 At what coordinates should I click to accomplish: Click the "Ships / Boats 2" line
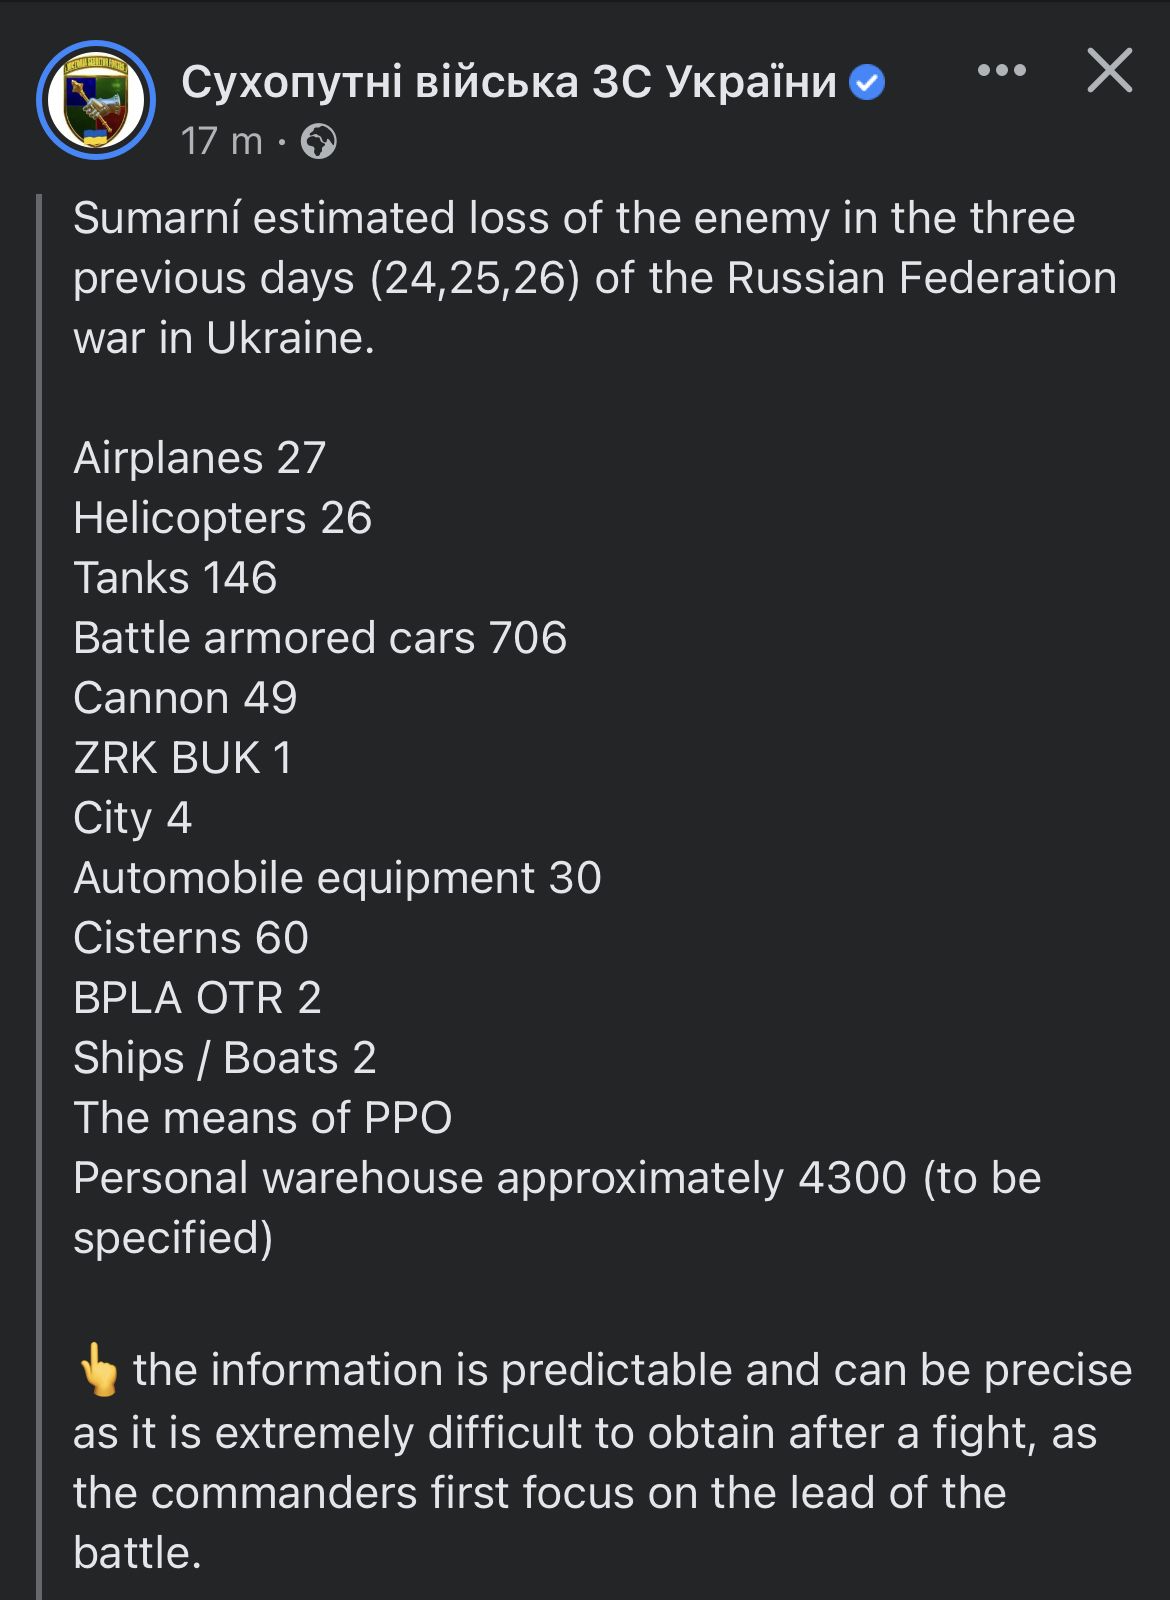tap(225, 1058)
